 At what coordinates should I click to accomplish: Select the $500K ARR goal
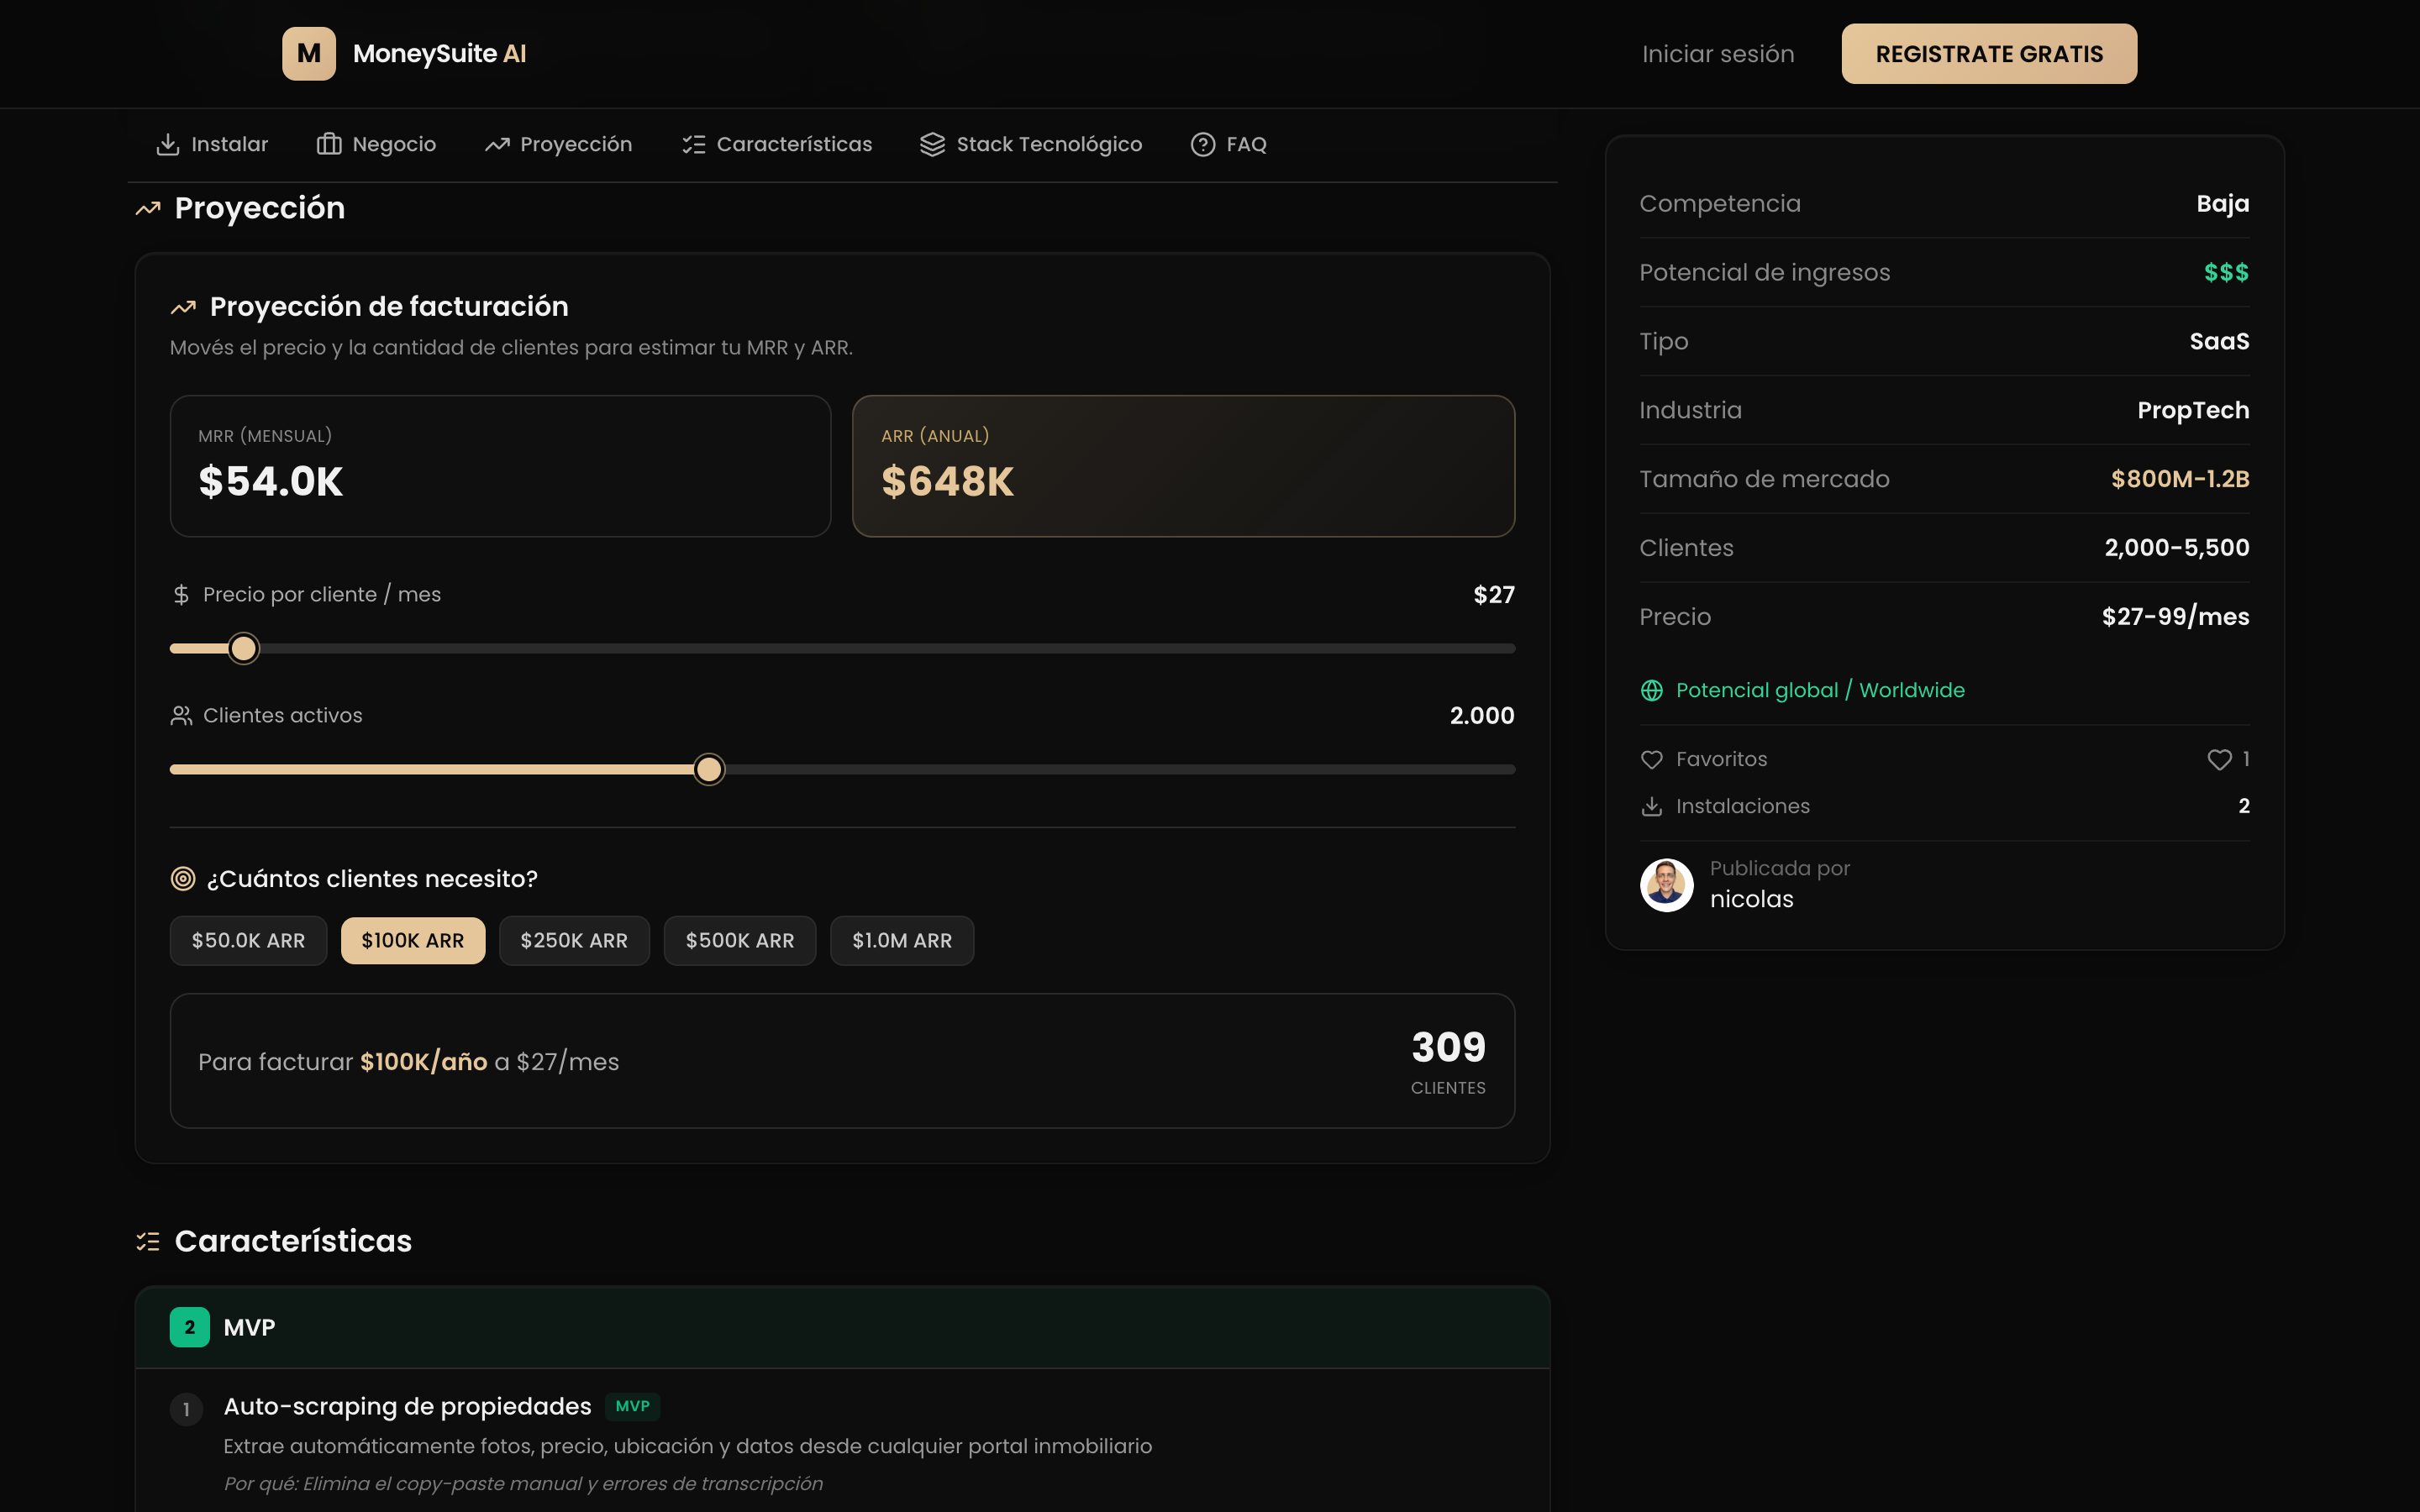click(x=740, y=941)
